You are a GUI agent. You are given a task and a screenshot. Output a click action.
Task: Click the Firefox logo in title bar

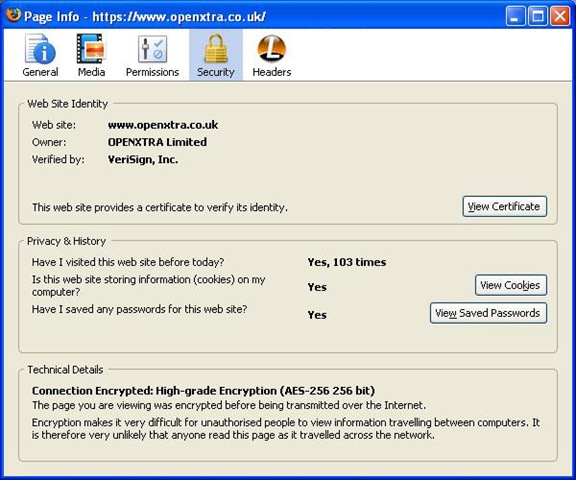13,15
